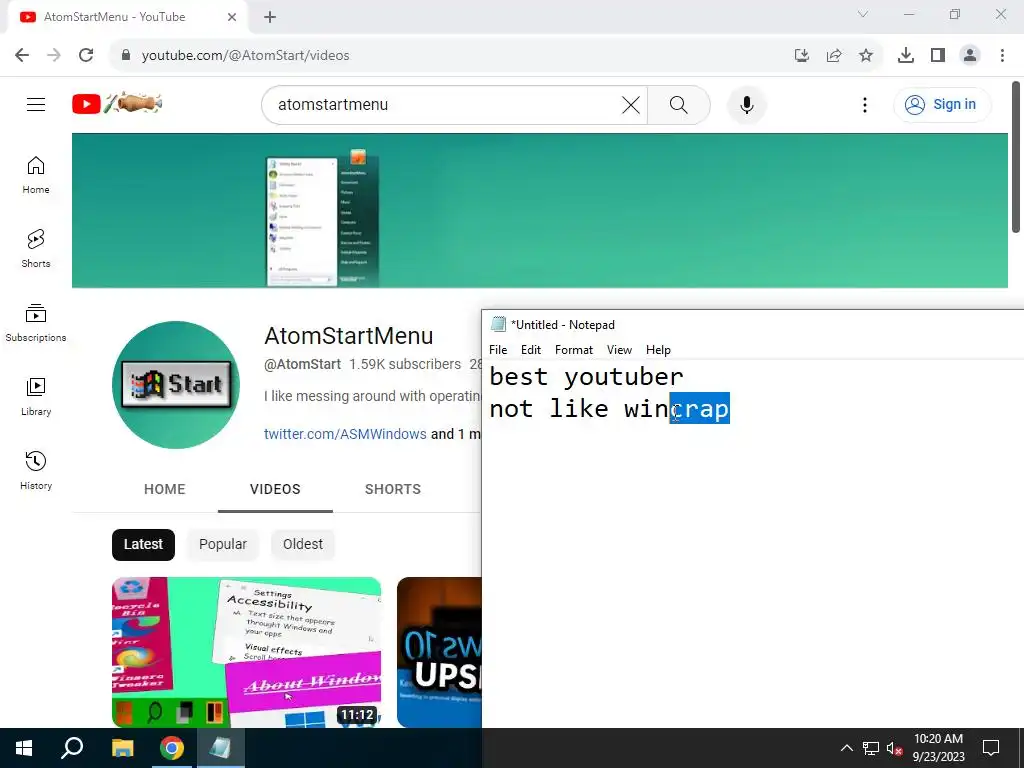The width and height of the screenshot is (1024, 768).
Task: Open History in YouTube sidebar
Action: coord(36,470)
